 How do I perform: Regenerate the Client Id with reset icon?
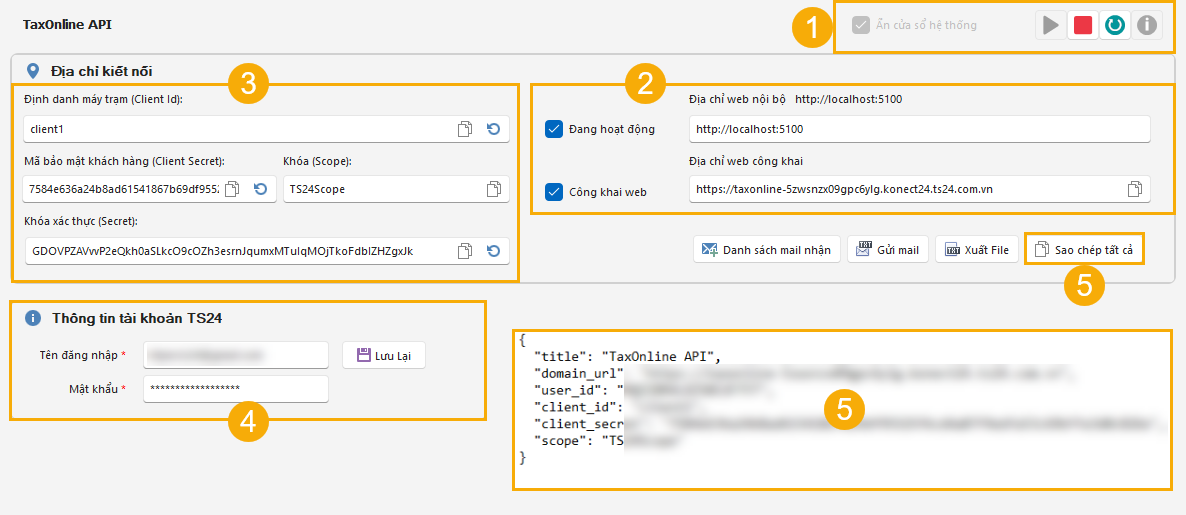click(x=494, y=129)
